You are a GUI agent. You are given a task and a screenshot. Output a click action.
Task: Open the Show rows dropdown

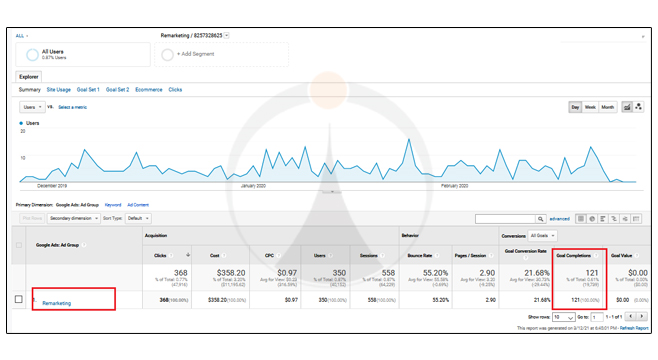(563, 317)
